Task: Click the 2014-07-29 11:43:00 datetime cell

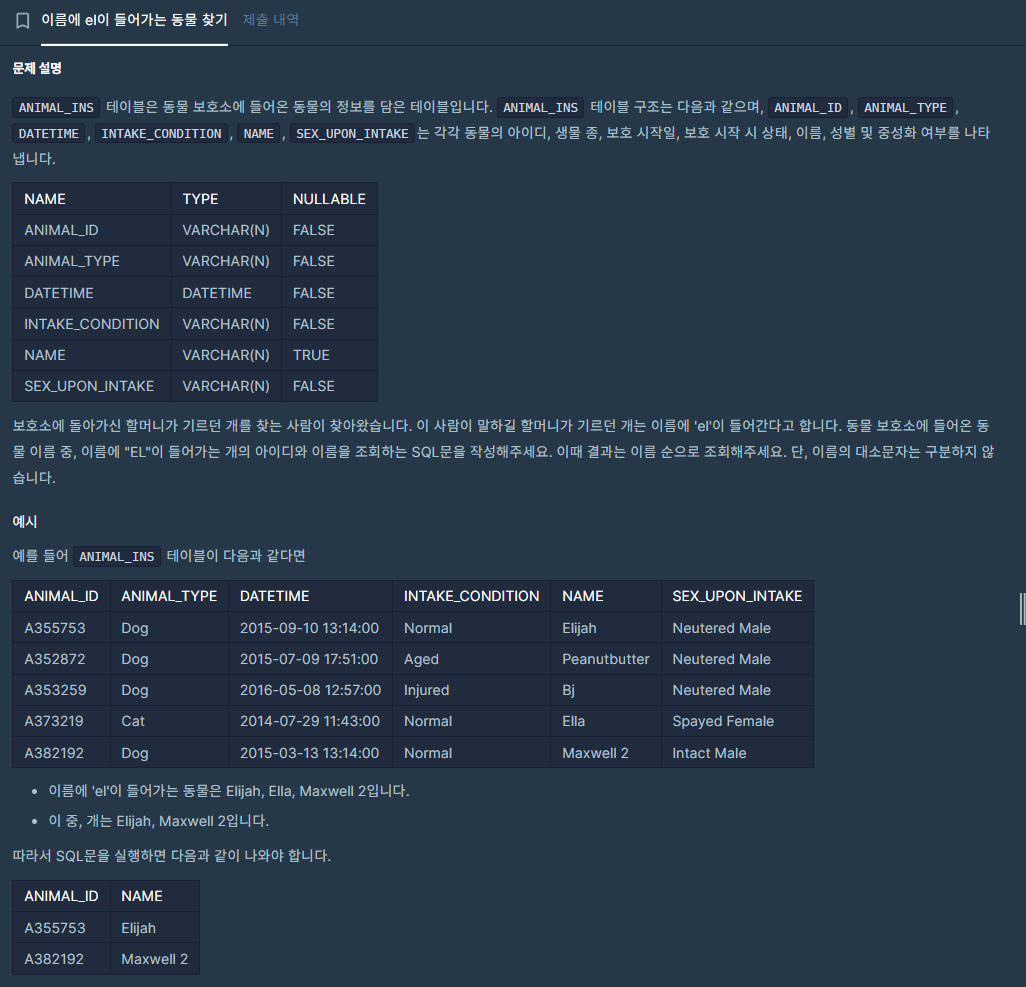Action: [310, 721]
